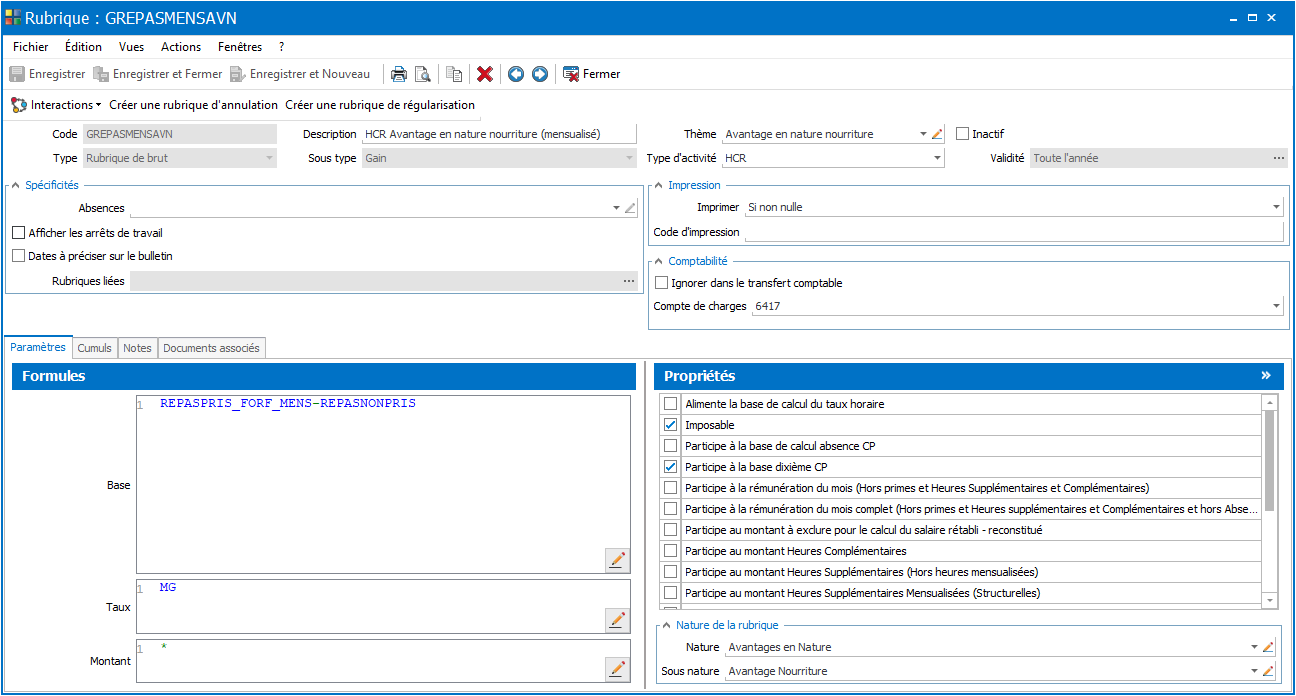Open Compte de charges dropdown
The width and height of the screenshot is (1296, 696).
click(1276, 306)
